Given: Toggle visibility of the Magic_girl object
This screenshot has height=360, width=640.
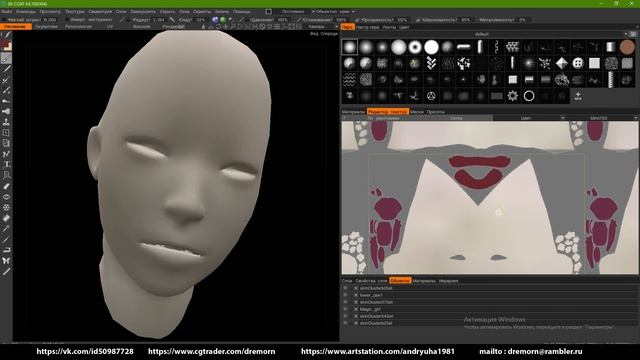Looking at the screenshot, I should point(346,309).
